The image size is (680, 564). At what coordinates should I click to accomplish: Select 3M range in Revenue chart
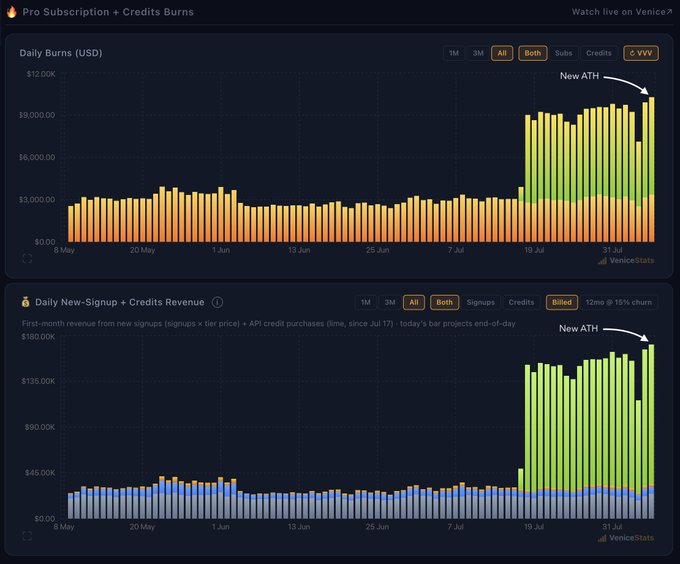click(x=389, y=302)
